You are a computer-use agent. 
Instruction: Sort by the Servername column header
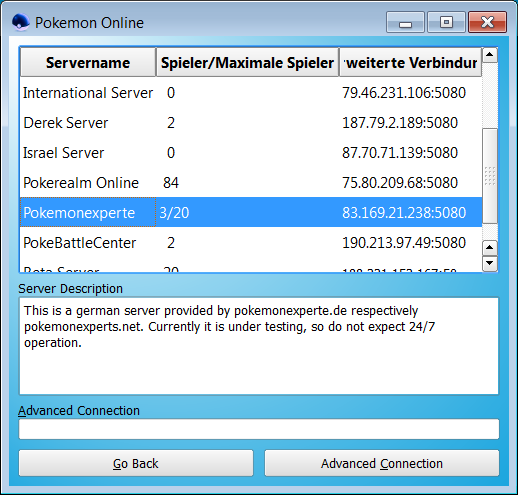tap(88, 62)
